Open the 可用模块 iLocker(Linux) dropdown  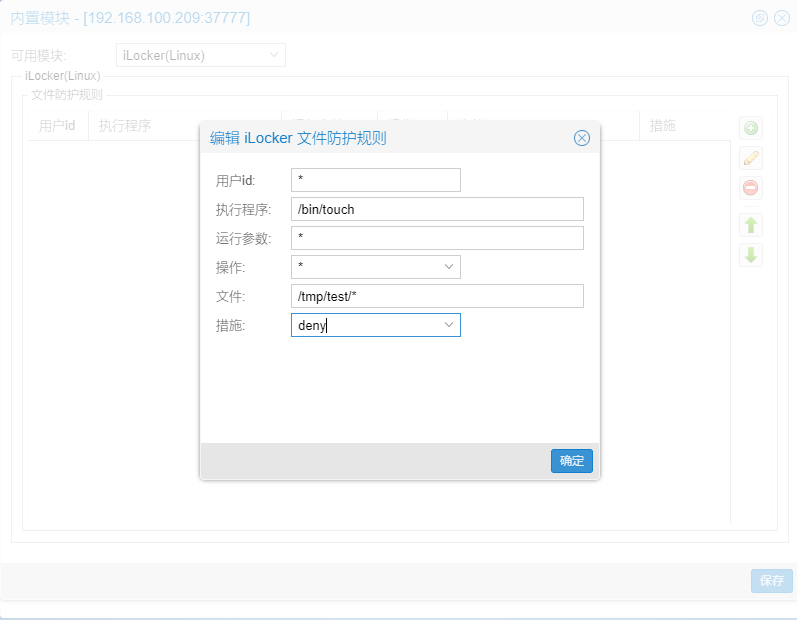pos(201,55)
